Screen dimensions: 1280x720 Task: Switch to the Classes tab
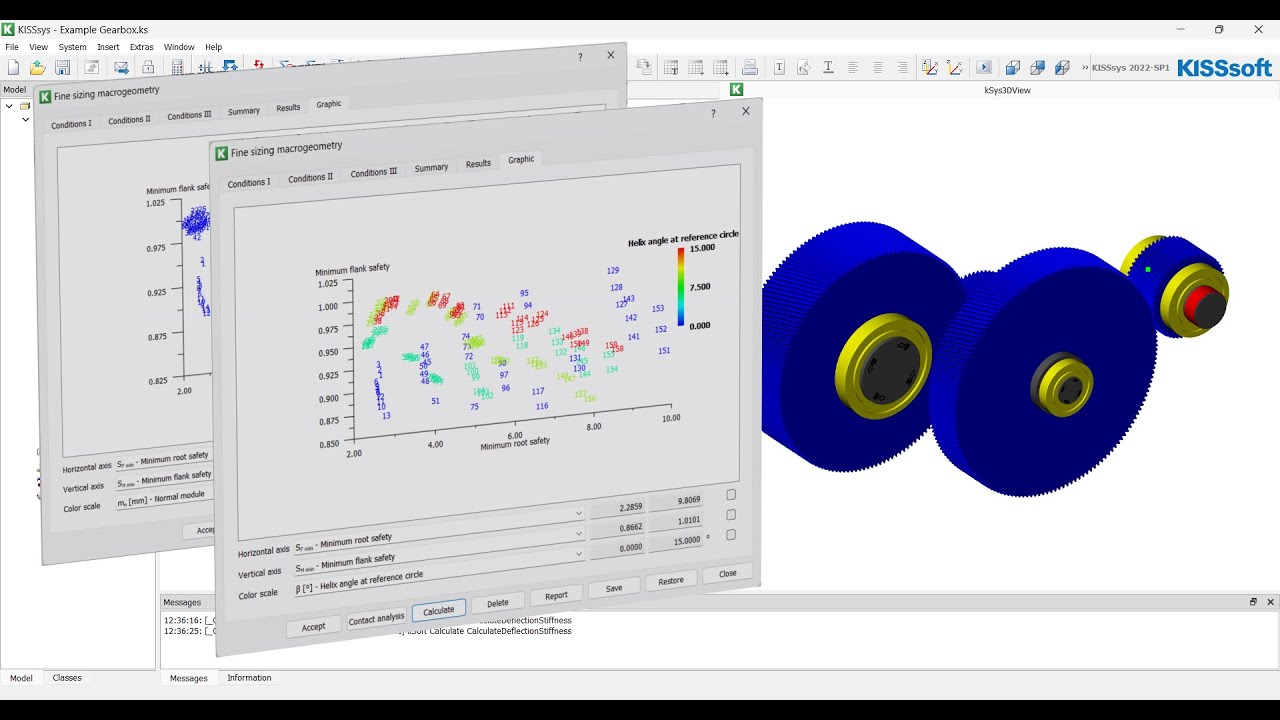[x=67, y=678]
